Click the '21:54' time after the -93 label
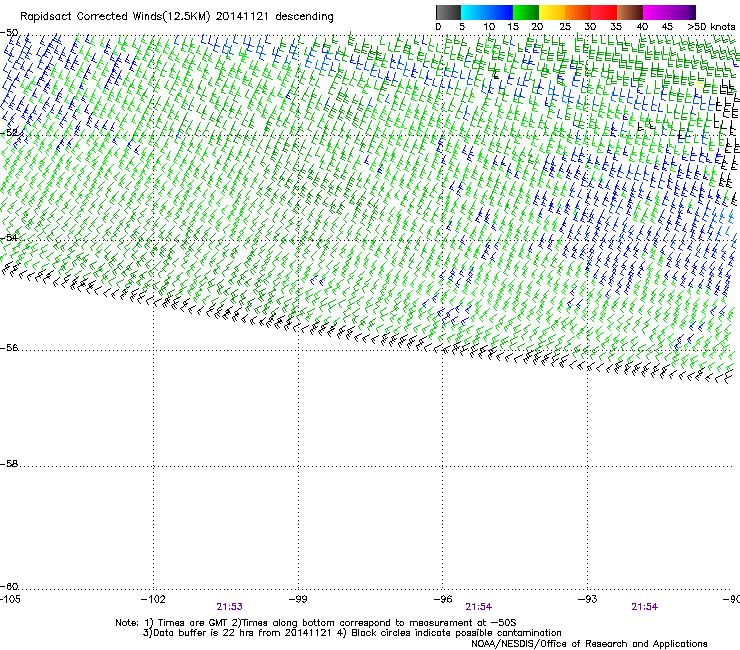This screenshot has width=740, height=650. [x=645, y=607]
